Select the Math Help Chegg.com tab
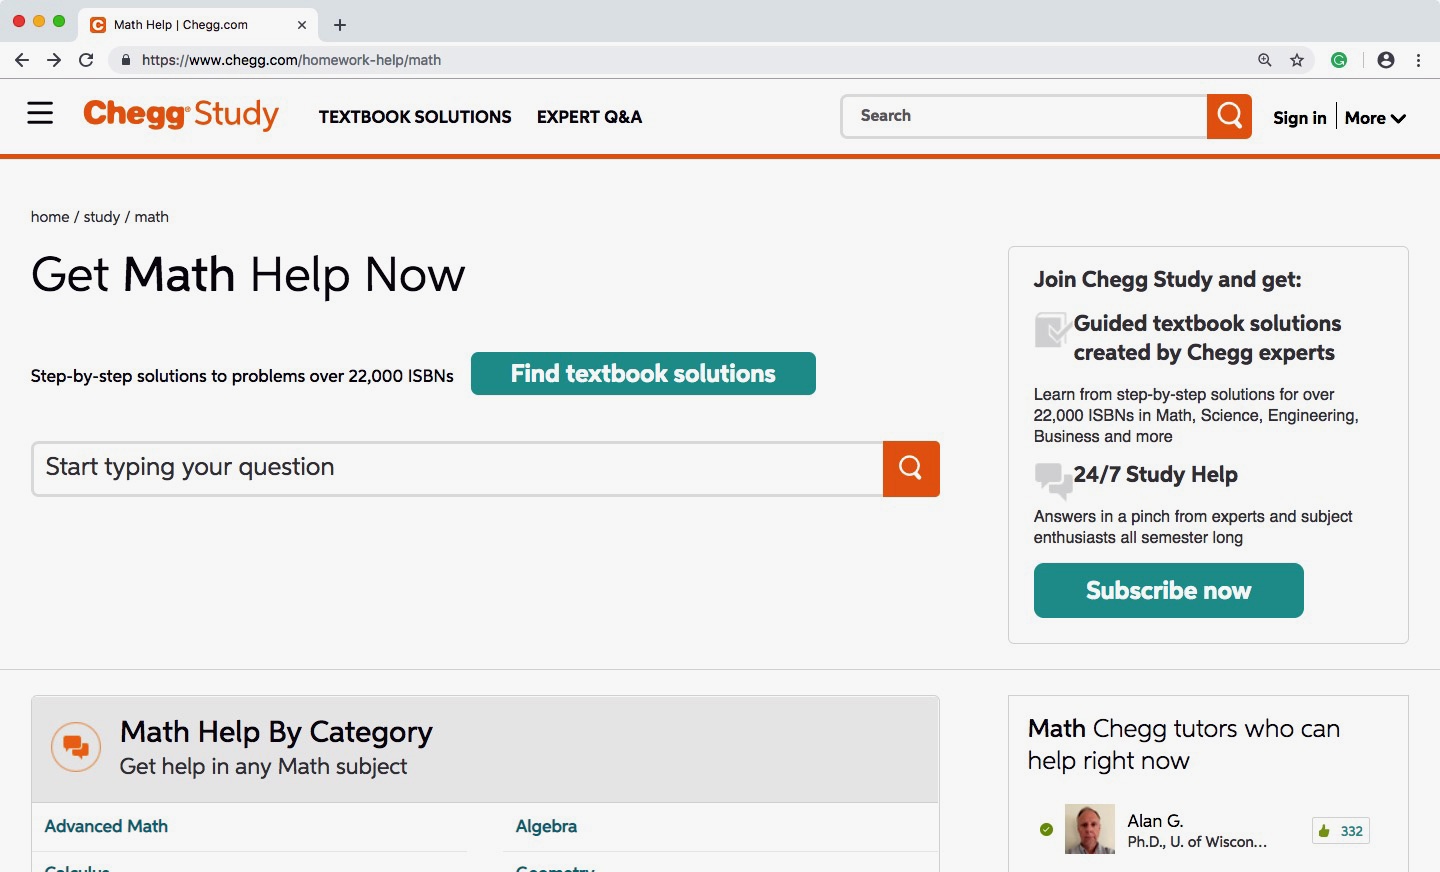 coord(198,25)
